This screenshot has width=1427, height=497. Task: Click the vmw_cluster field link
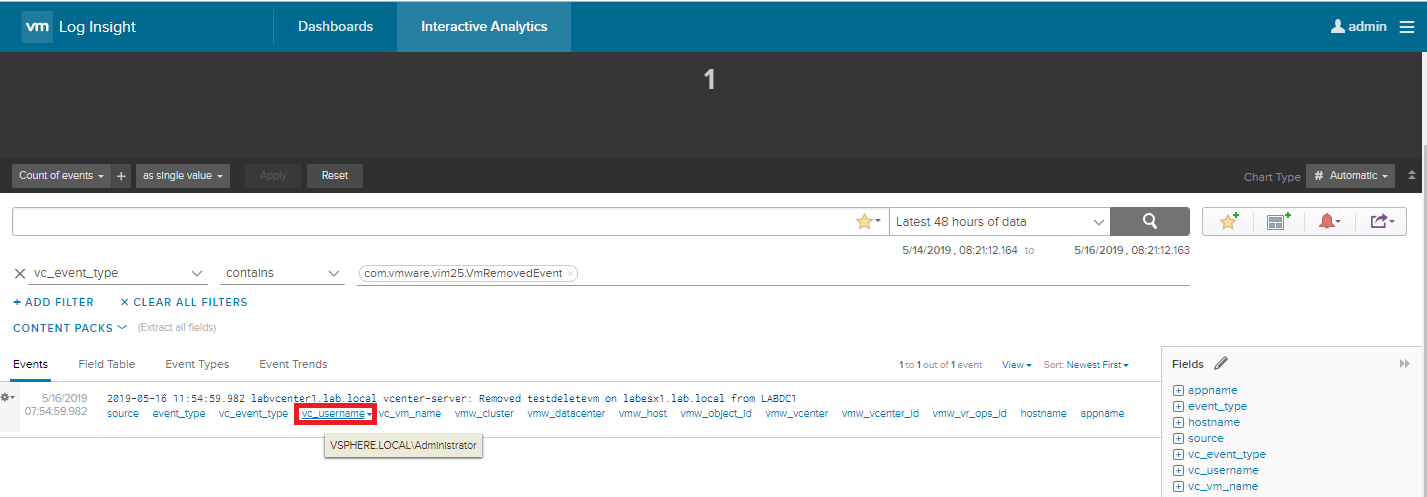click(x=484, y=413)
